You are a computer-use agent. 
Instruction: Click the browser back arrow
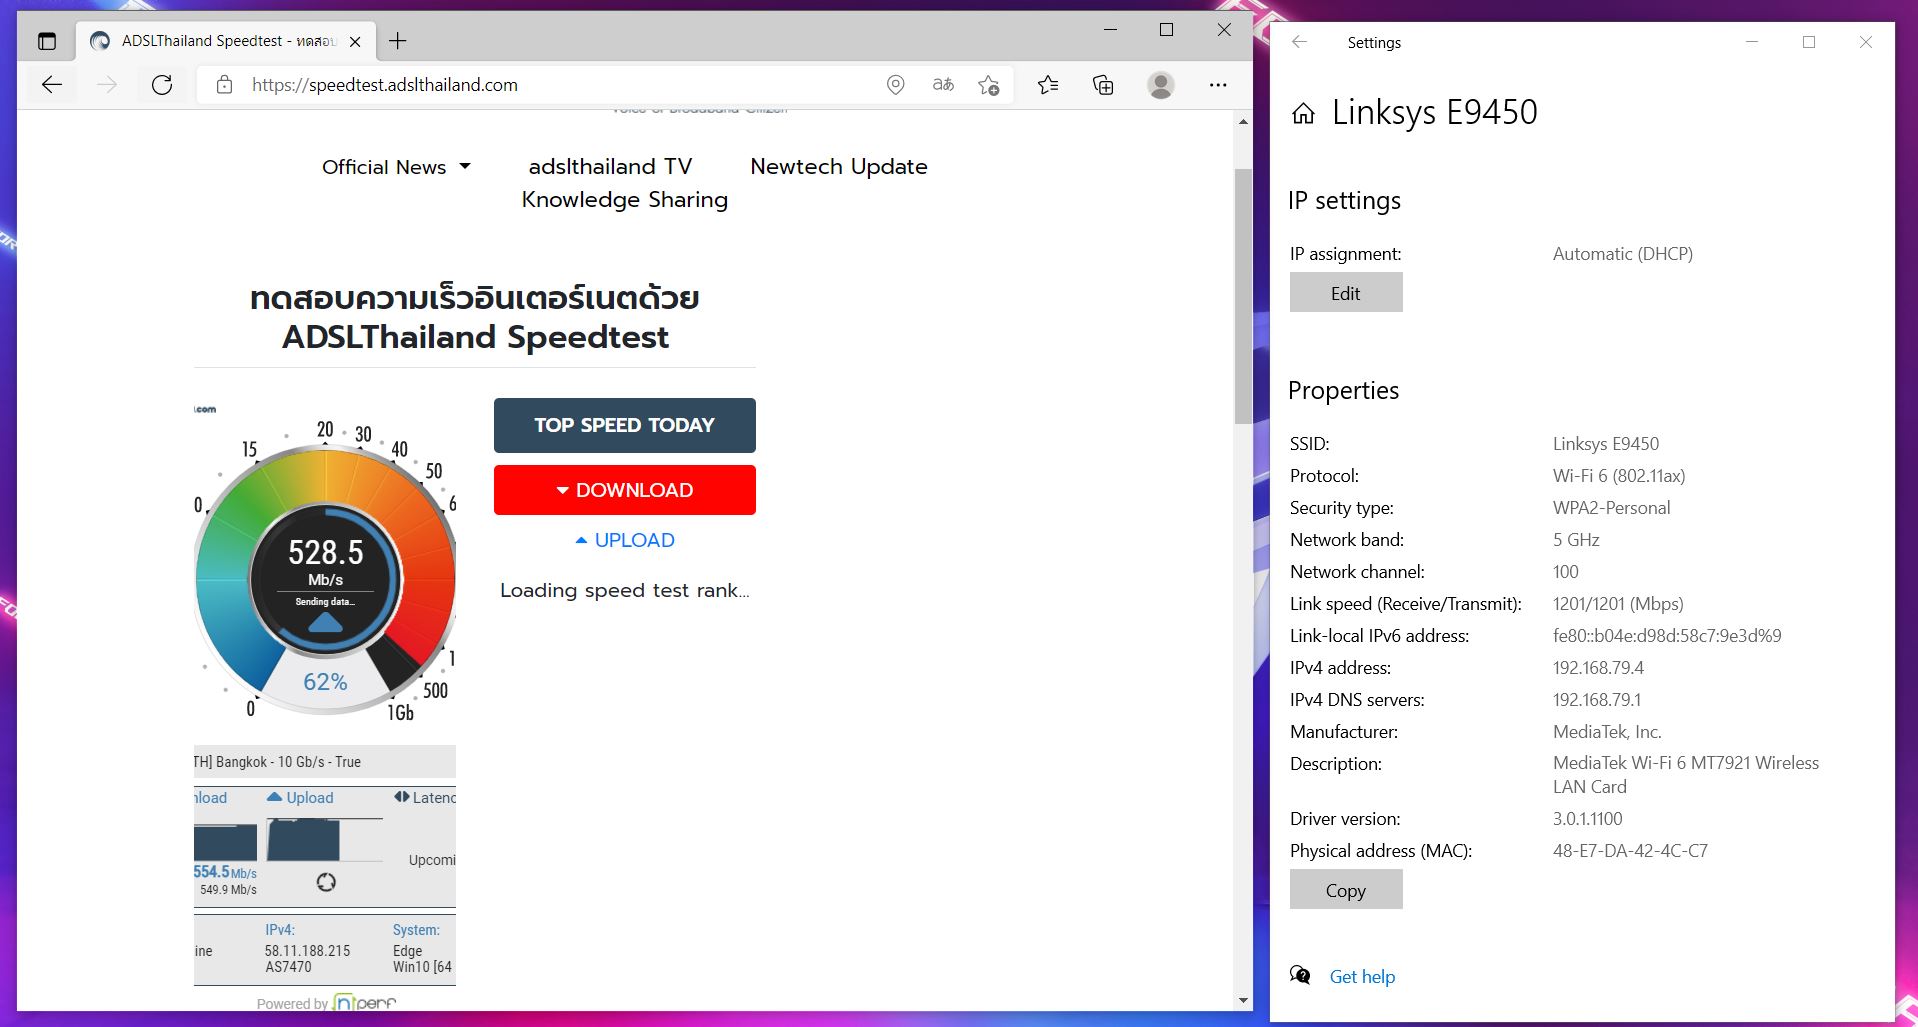pyautogui.click(x=52, y=85)
